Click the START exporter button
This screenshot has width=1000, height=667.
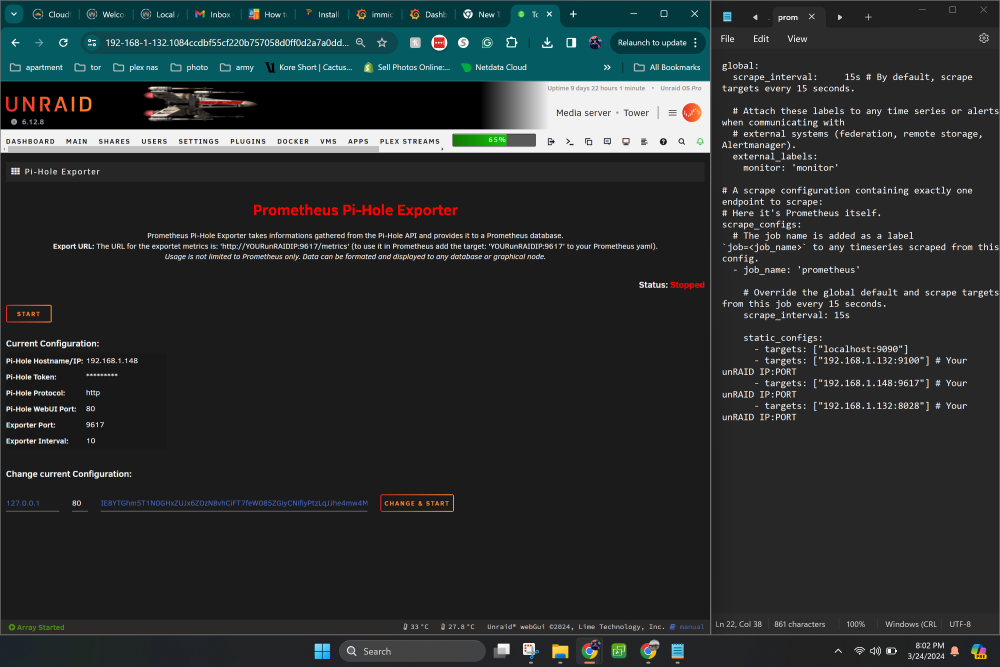click(x=29, y=314)
